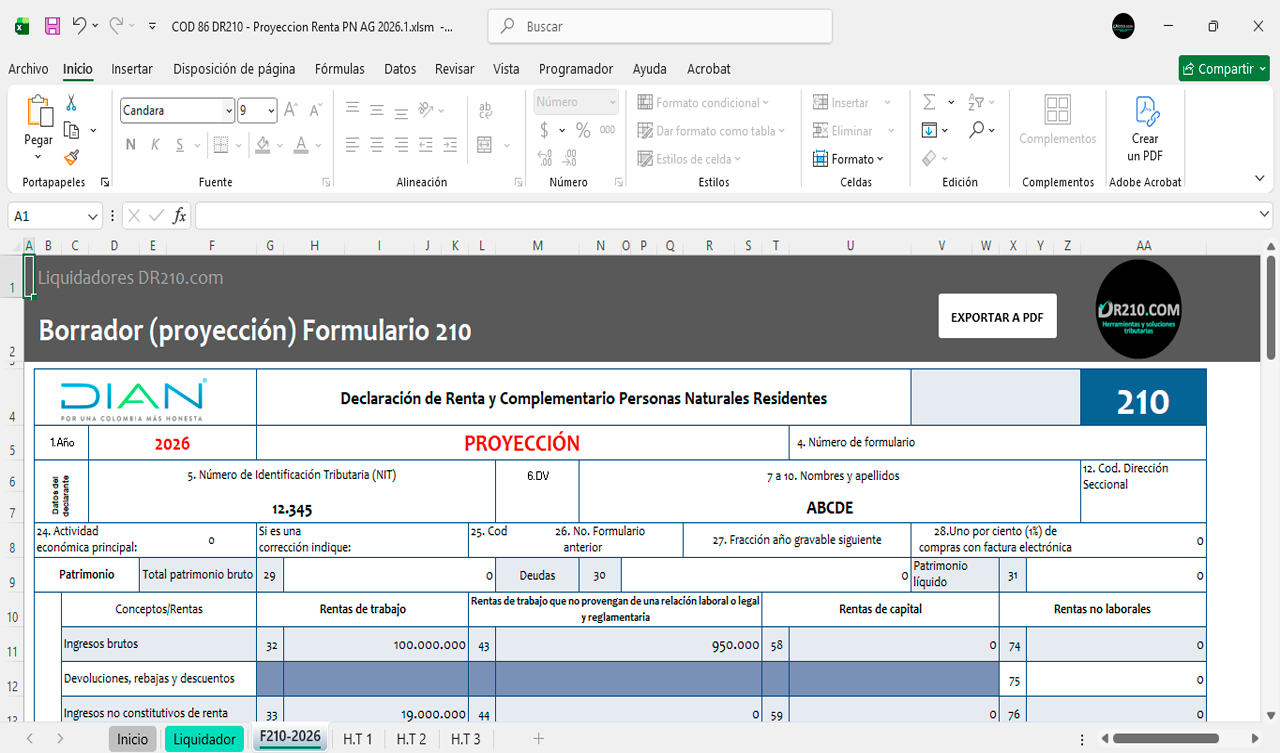The image size is (1280, 753).
Task: Click the Undo arrow icon
Action: click(80, 27)
